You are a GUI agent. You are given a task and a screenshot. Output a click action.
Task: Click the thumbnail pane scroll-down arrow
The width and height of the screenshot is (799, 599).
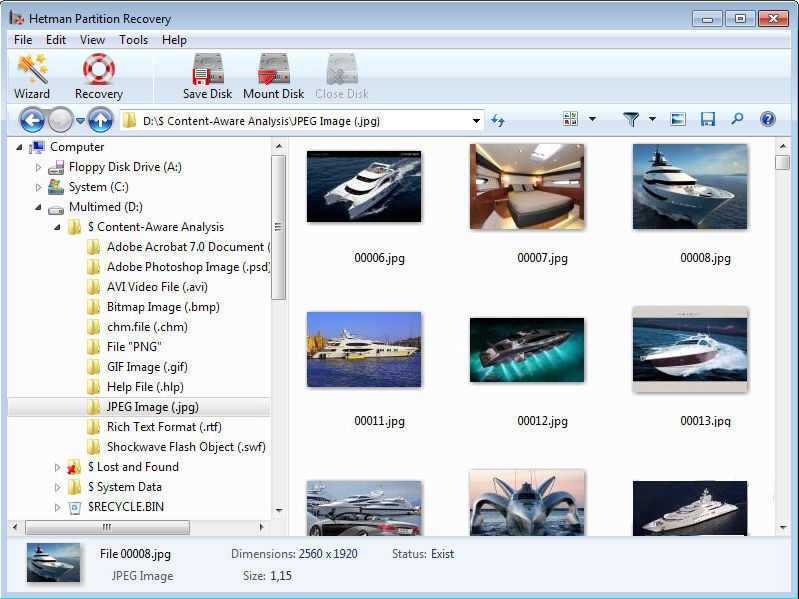[x=783, y=528]
